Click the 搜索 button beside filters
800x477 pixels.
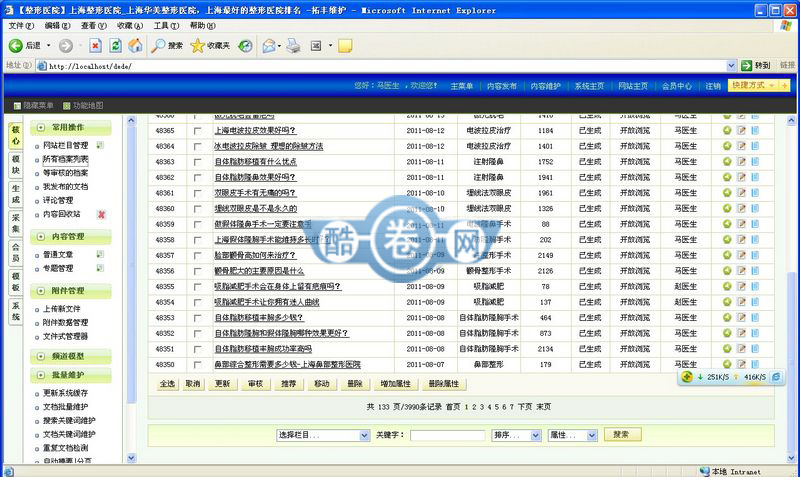[622, 435]
